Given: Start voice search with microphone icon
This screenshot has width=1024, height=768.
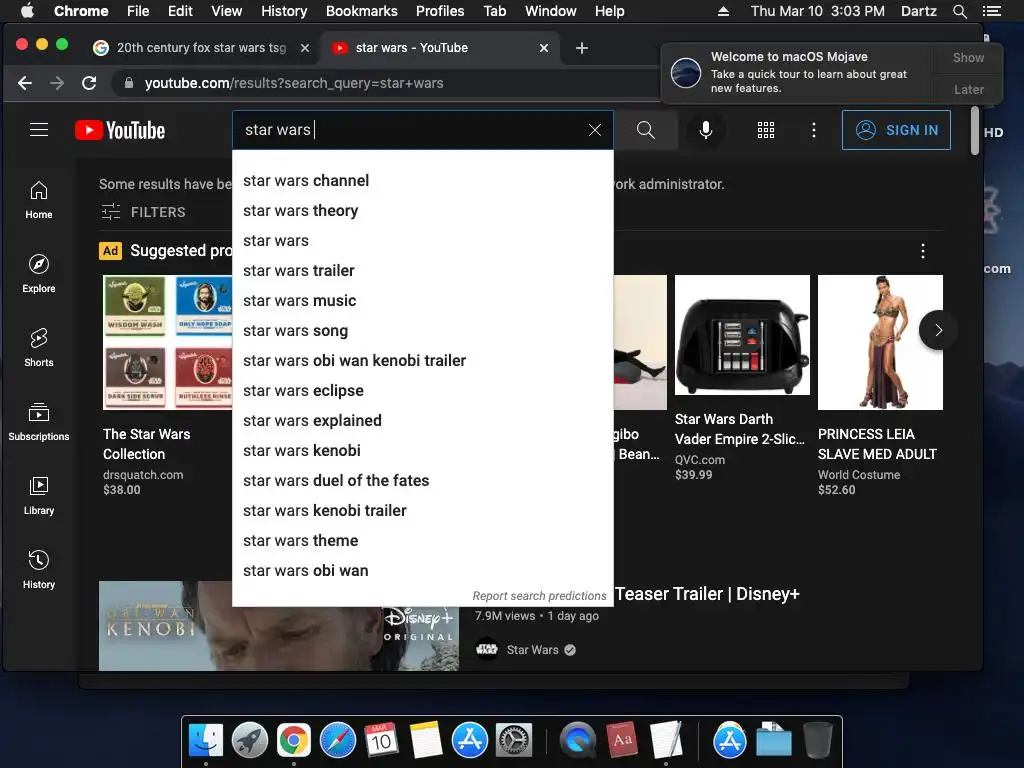Looking at the screenshot, I should (705, 130).
